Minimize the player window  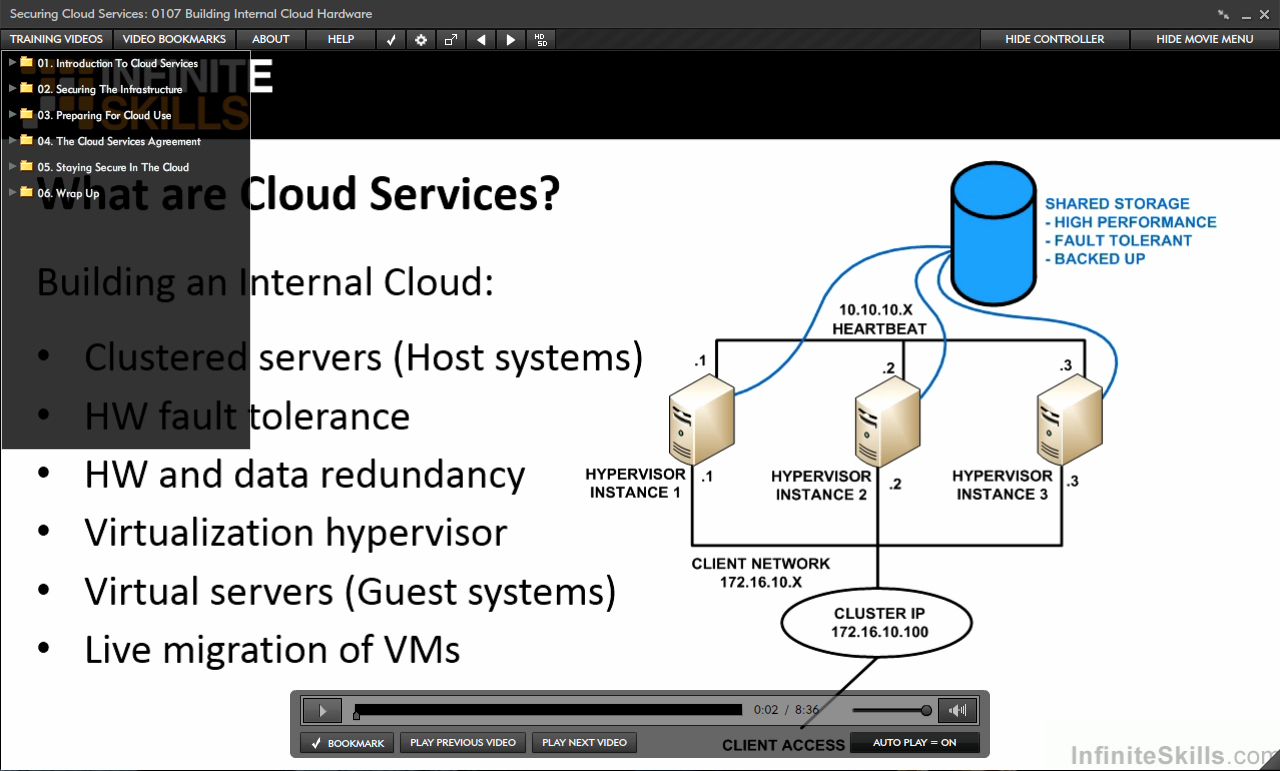(1246, 15)
